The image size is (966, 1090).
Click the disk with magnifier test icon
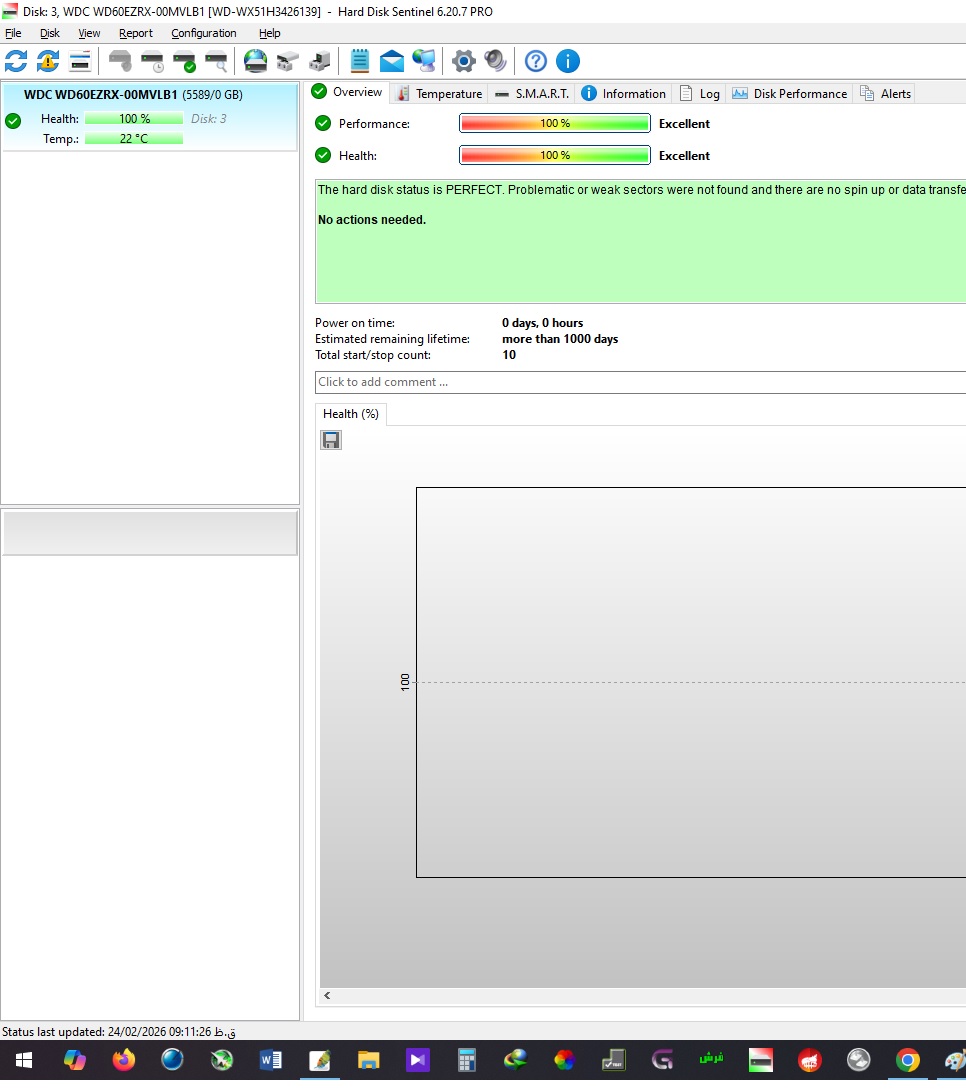[x=216, y=61]
